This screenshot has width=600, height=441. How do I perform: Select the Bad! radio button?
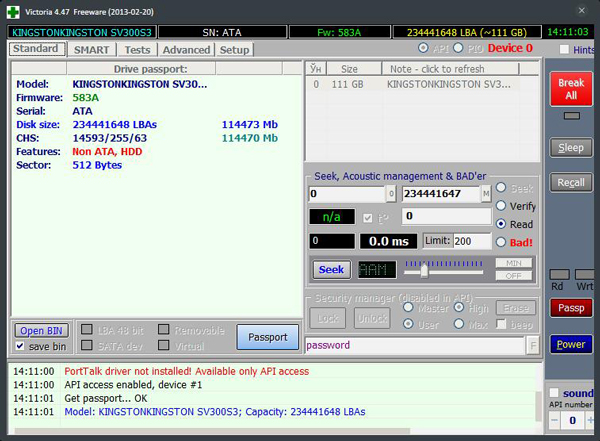(501, 242)
